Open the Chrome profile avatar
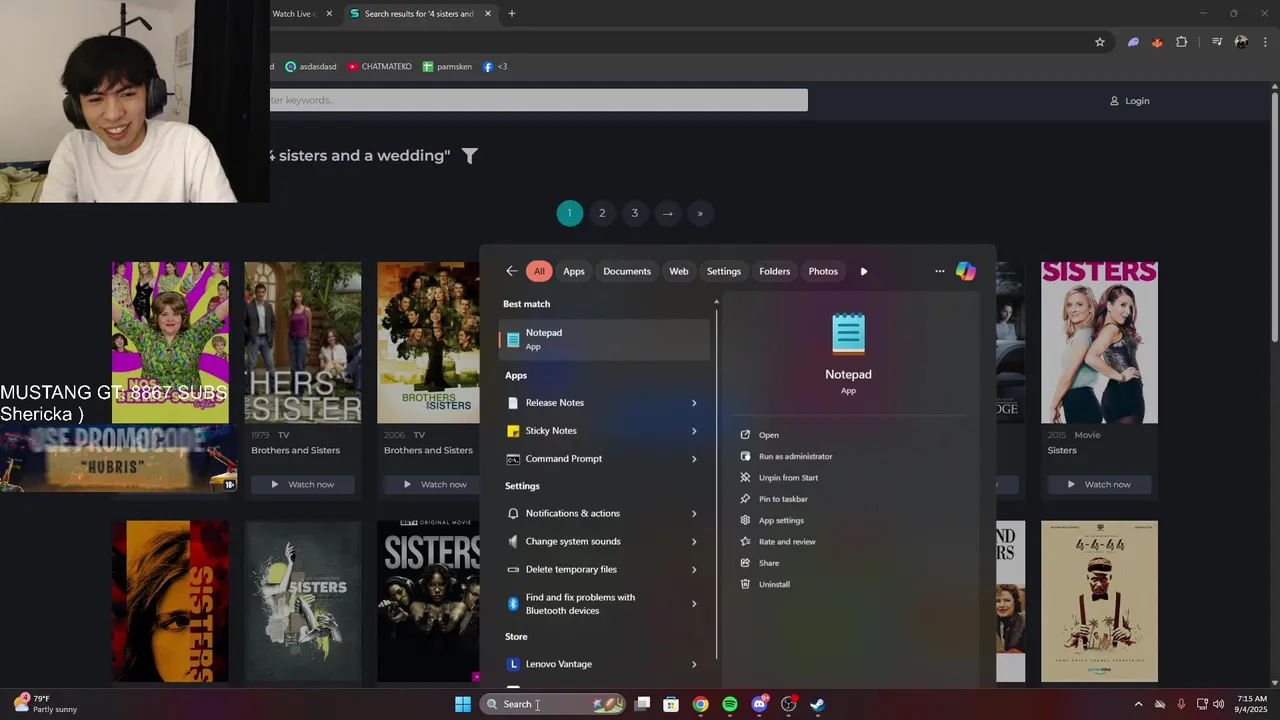The image size is (1280, 720). coord(1241,42)
